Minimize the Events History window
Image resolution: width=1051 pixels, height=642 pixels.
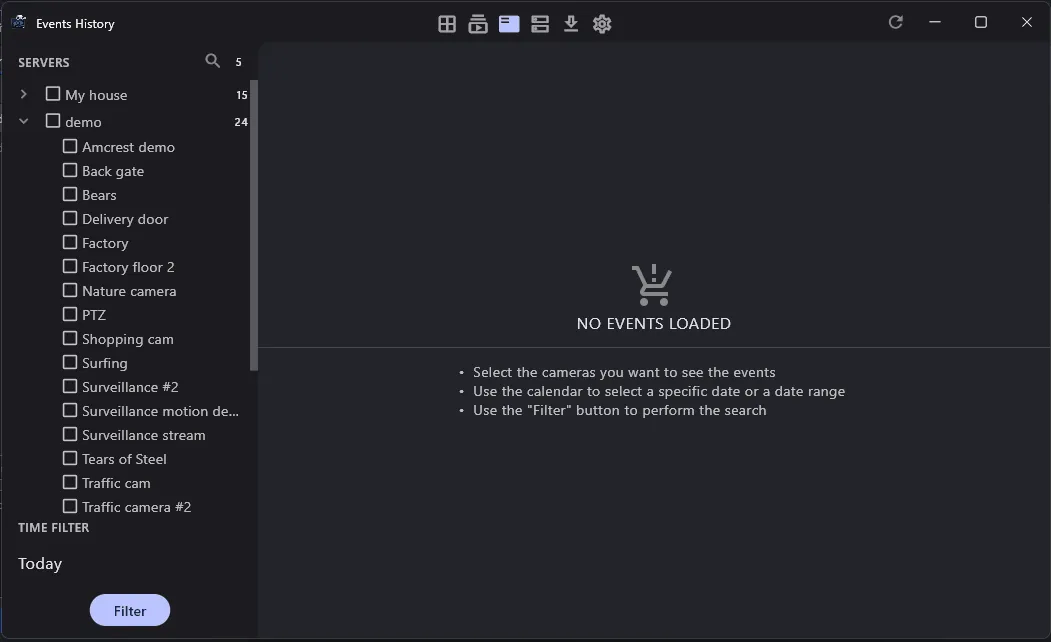[x=935, y=22]
